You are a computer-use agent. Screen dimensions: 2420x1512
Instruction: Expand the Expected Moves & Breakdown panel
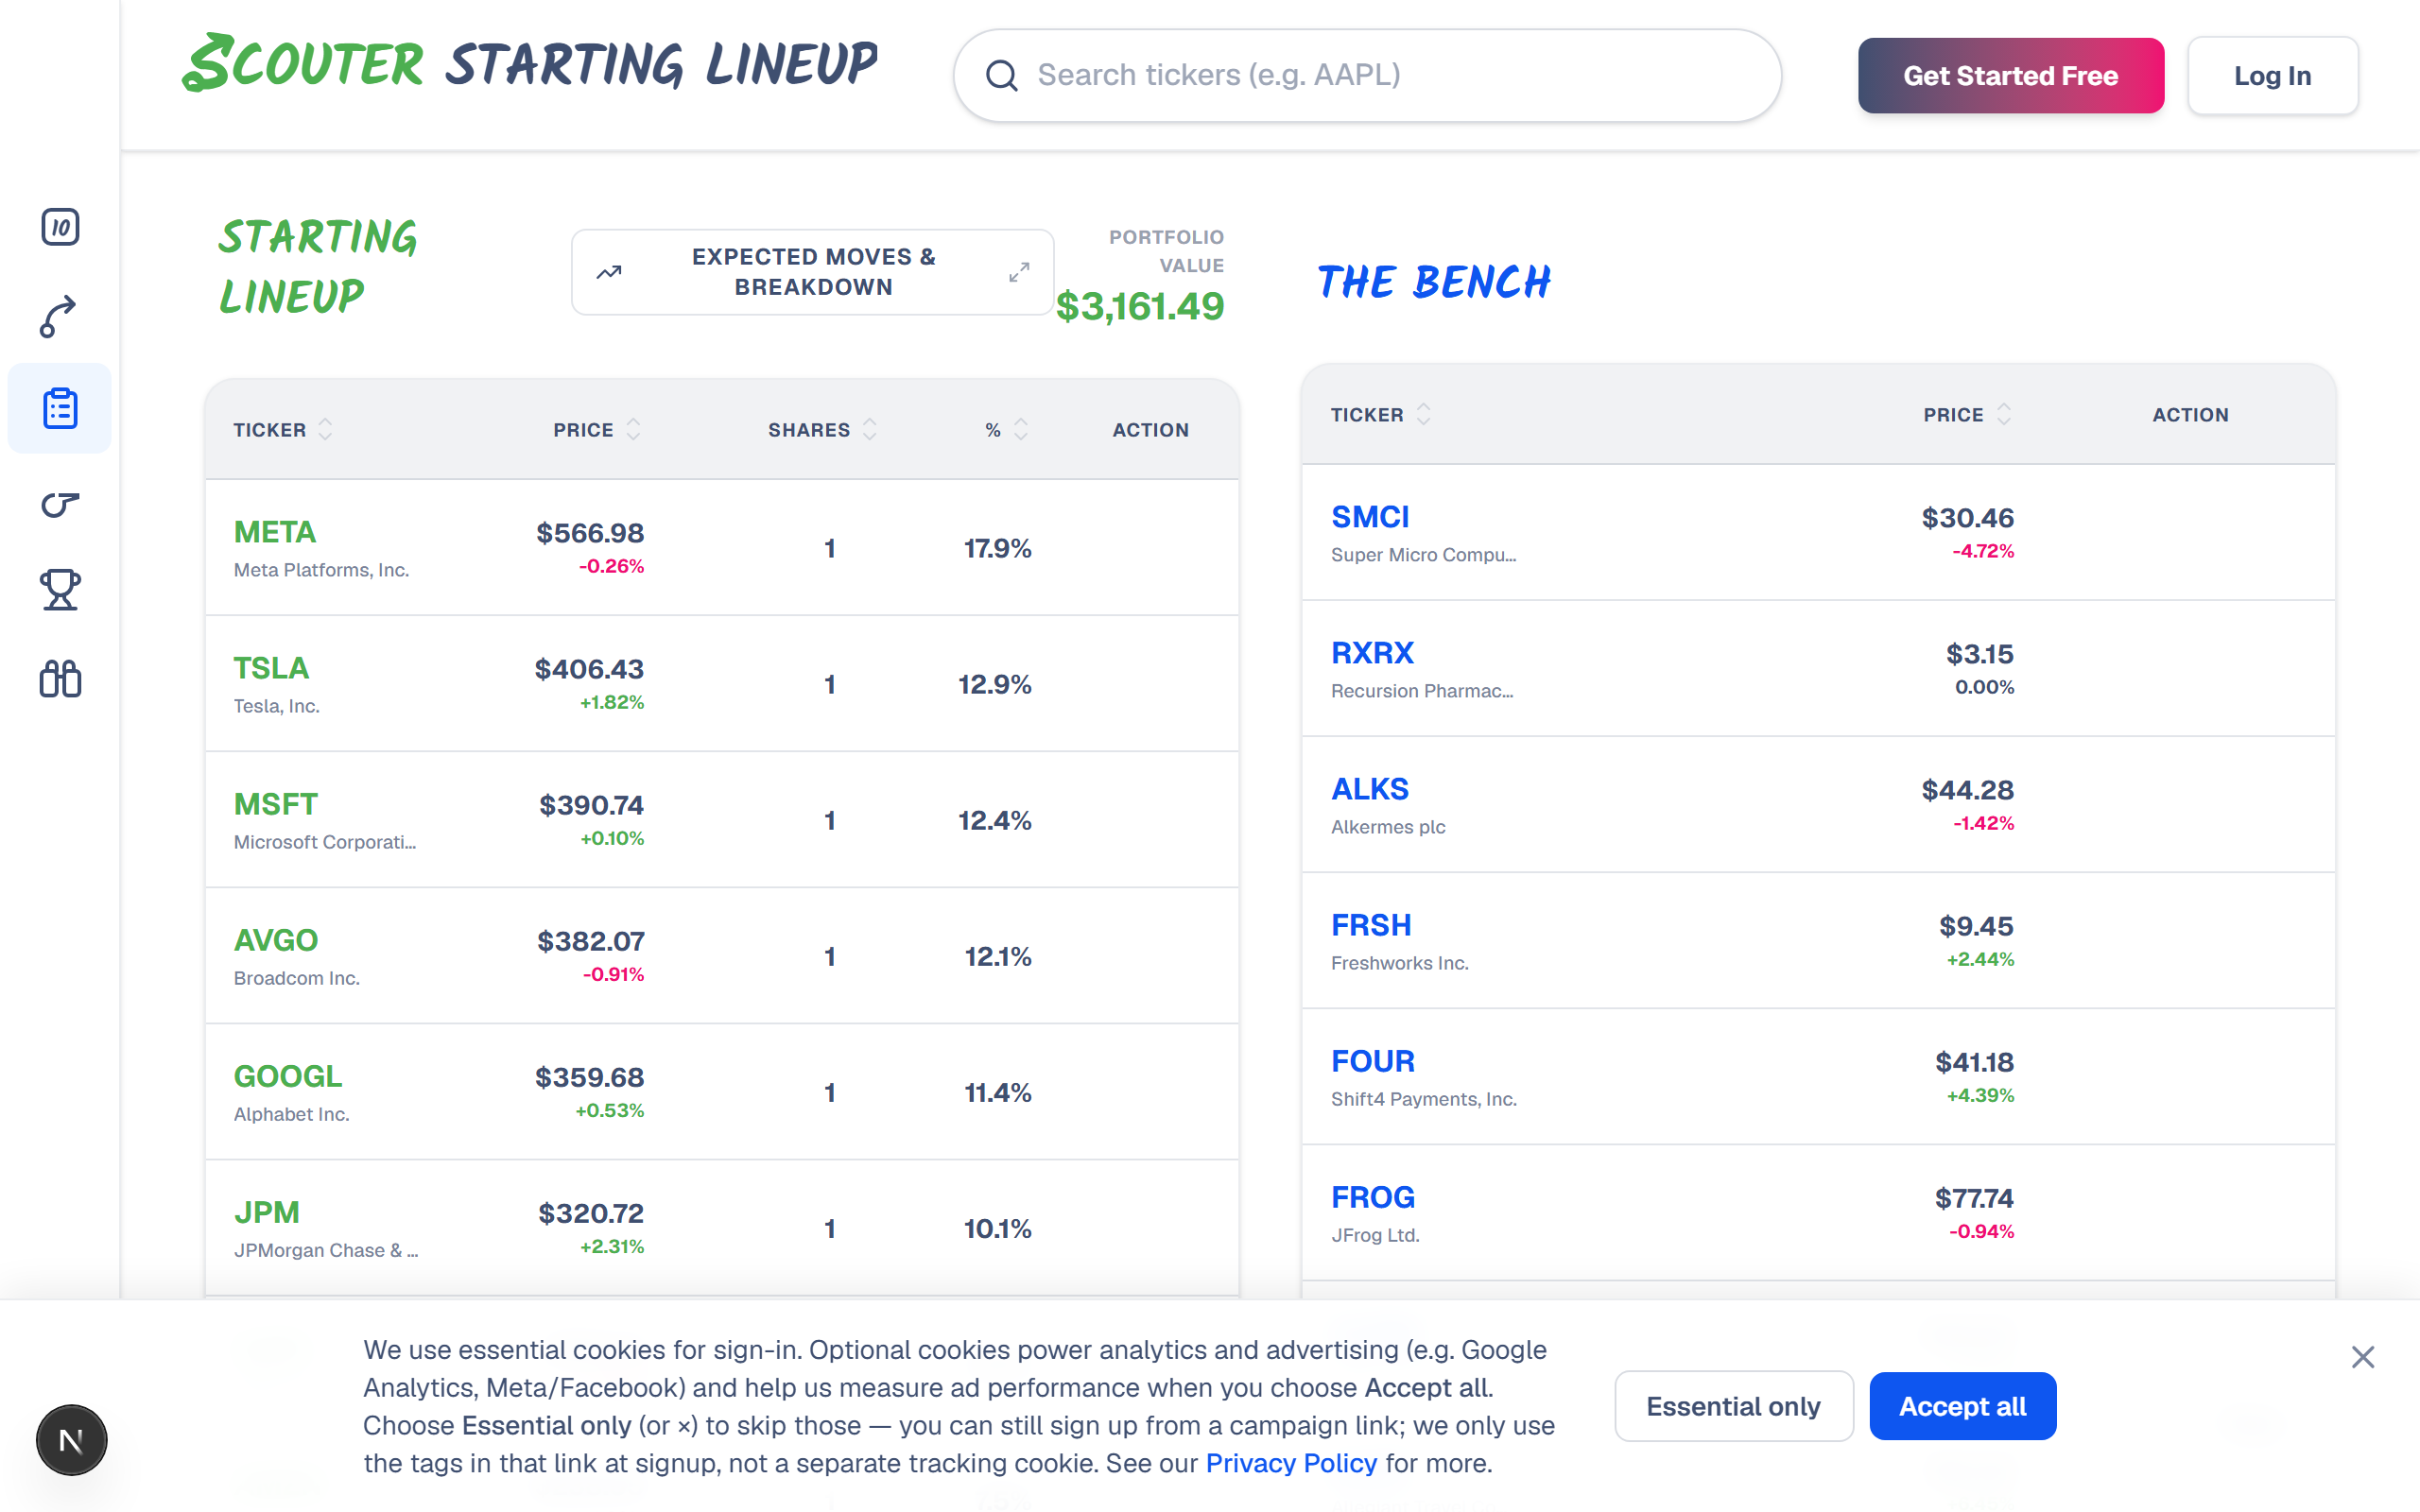[x=812, y=272]
